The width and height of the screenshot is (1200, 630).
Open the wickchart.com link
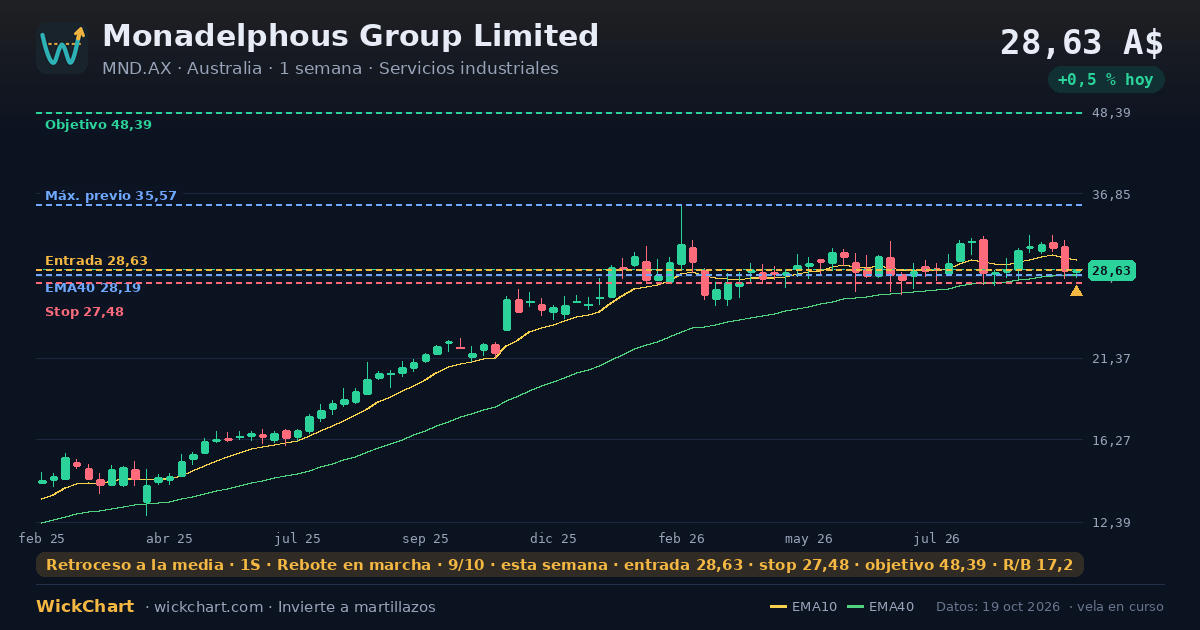[x=208, y=607]
